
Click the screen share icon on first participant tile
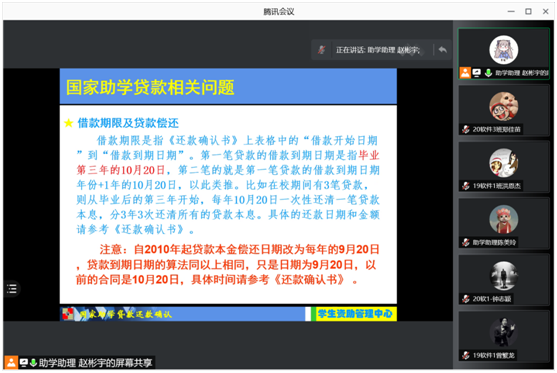pos(477,73)
